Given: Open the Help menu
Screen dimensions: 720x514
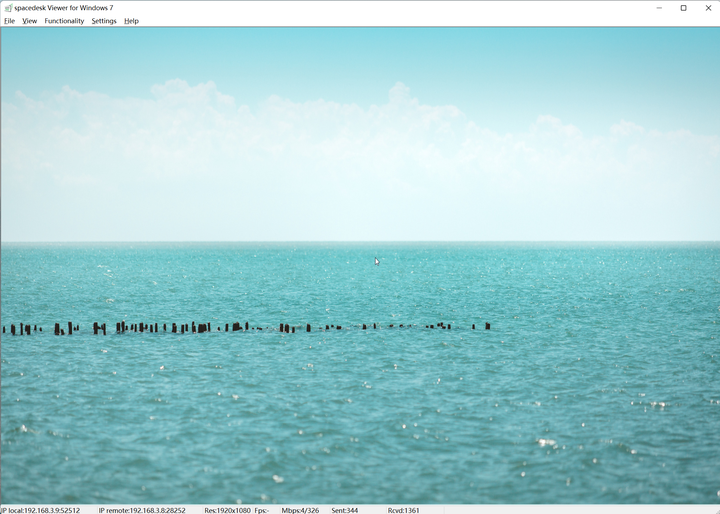Looking at the screenshot, I should (x=131, y=21).
